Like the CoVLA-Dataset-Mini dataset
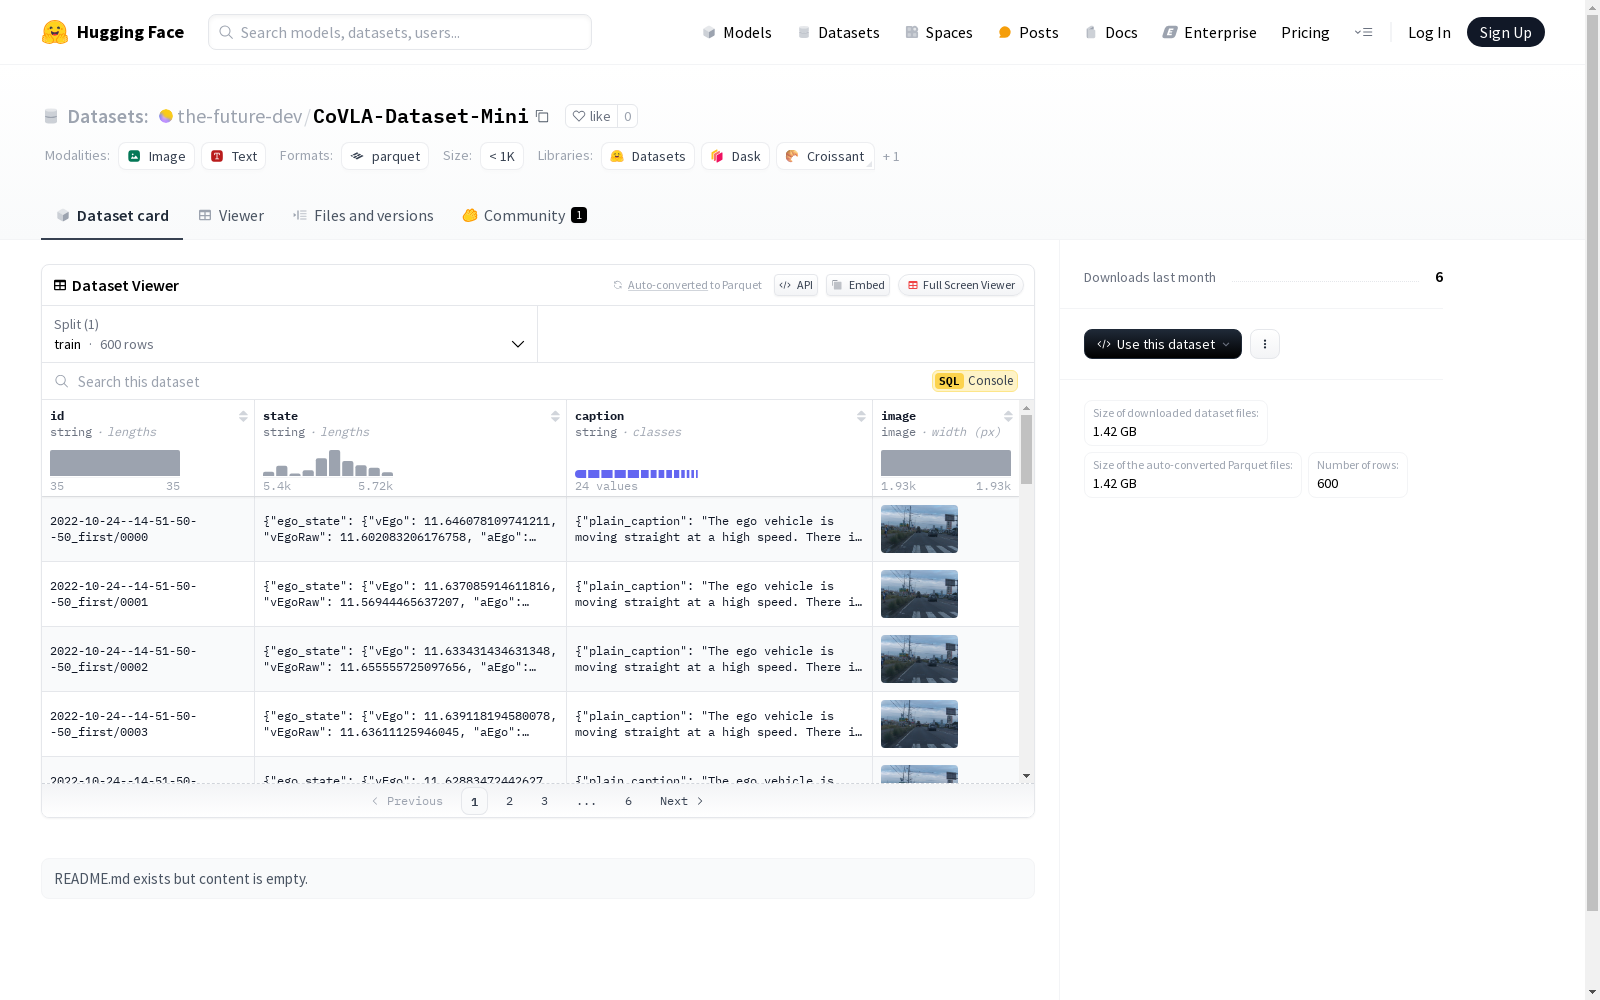1600x1000 pixels. tap(591, 116)
